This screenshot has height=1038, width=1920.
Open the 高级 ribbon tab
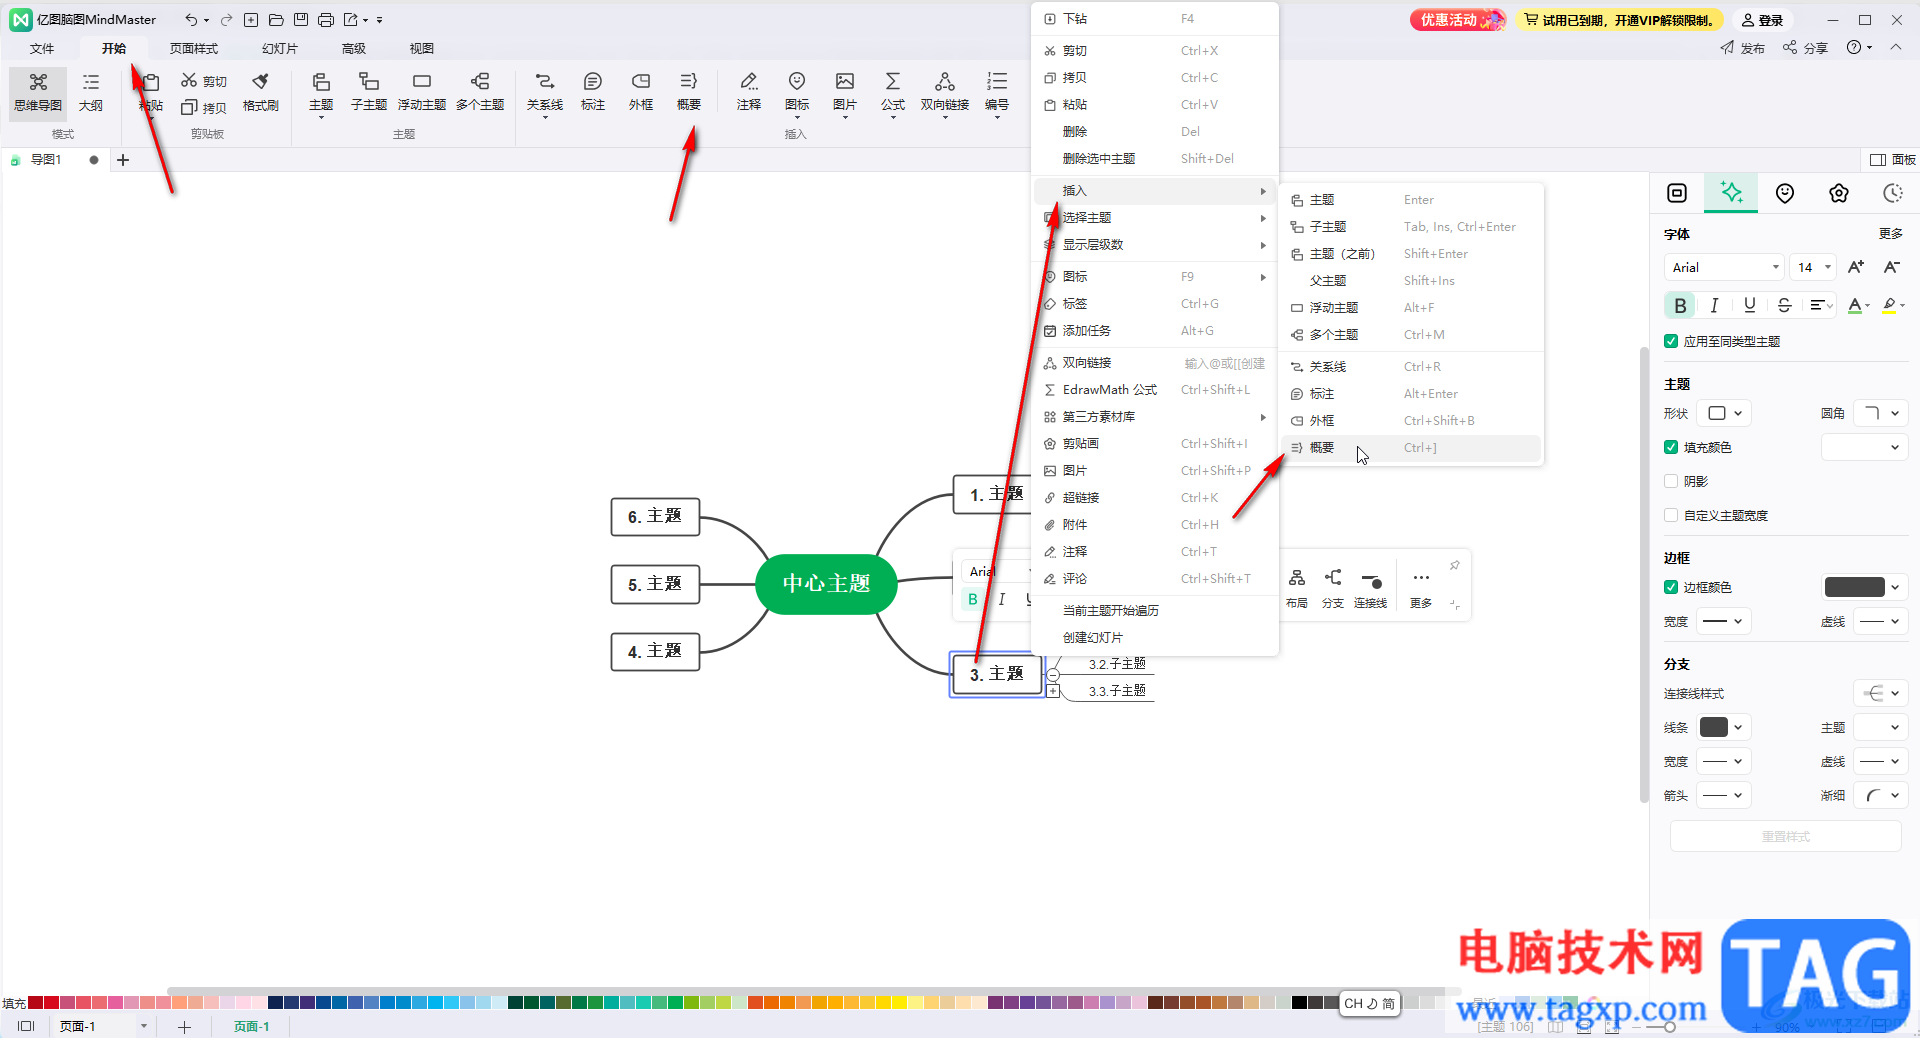354,48
